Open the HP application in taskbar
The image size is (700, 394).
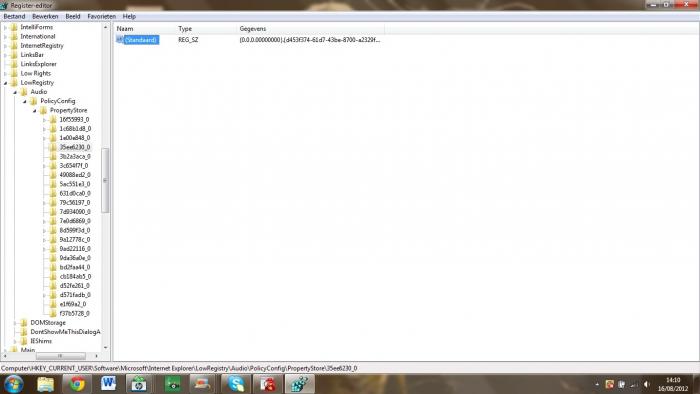pos(139,384)
